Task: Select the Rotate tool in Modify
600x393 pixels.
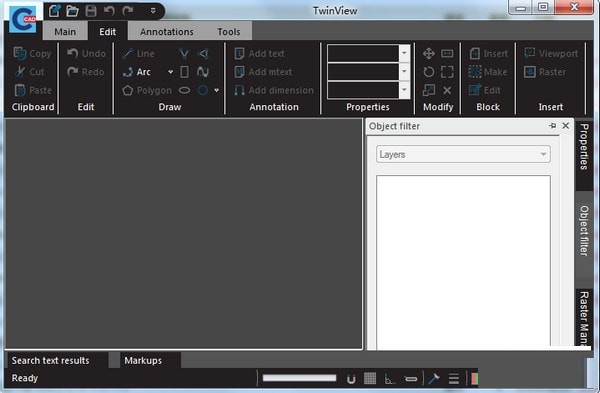Action: (x=429, y=72)
